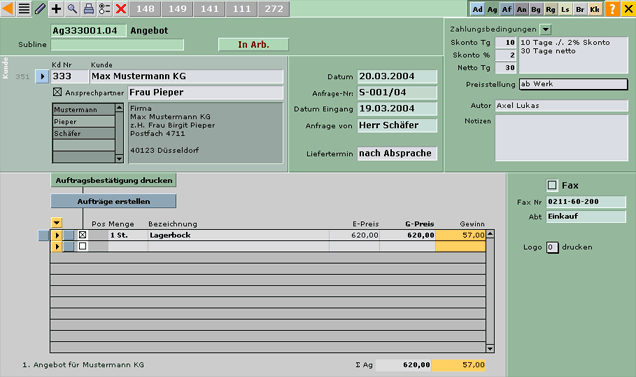Open the yellow dropdown above positions list
Viewport: 636px width, 377px height.
[57, 222]
